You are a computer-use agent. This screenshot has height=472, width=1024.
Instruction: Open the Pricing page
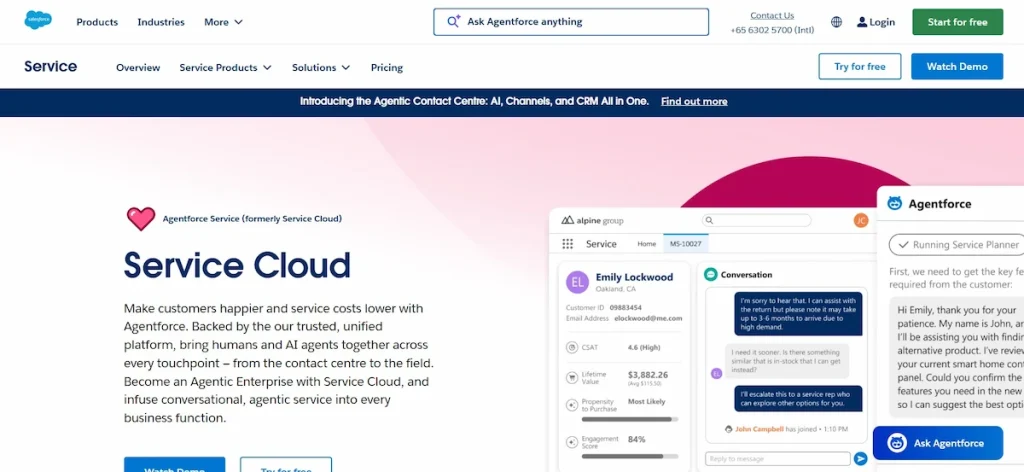point(387,67)
